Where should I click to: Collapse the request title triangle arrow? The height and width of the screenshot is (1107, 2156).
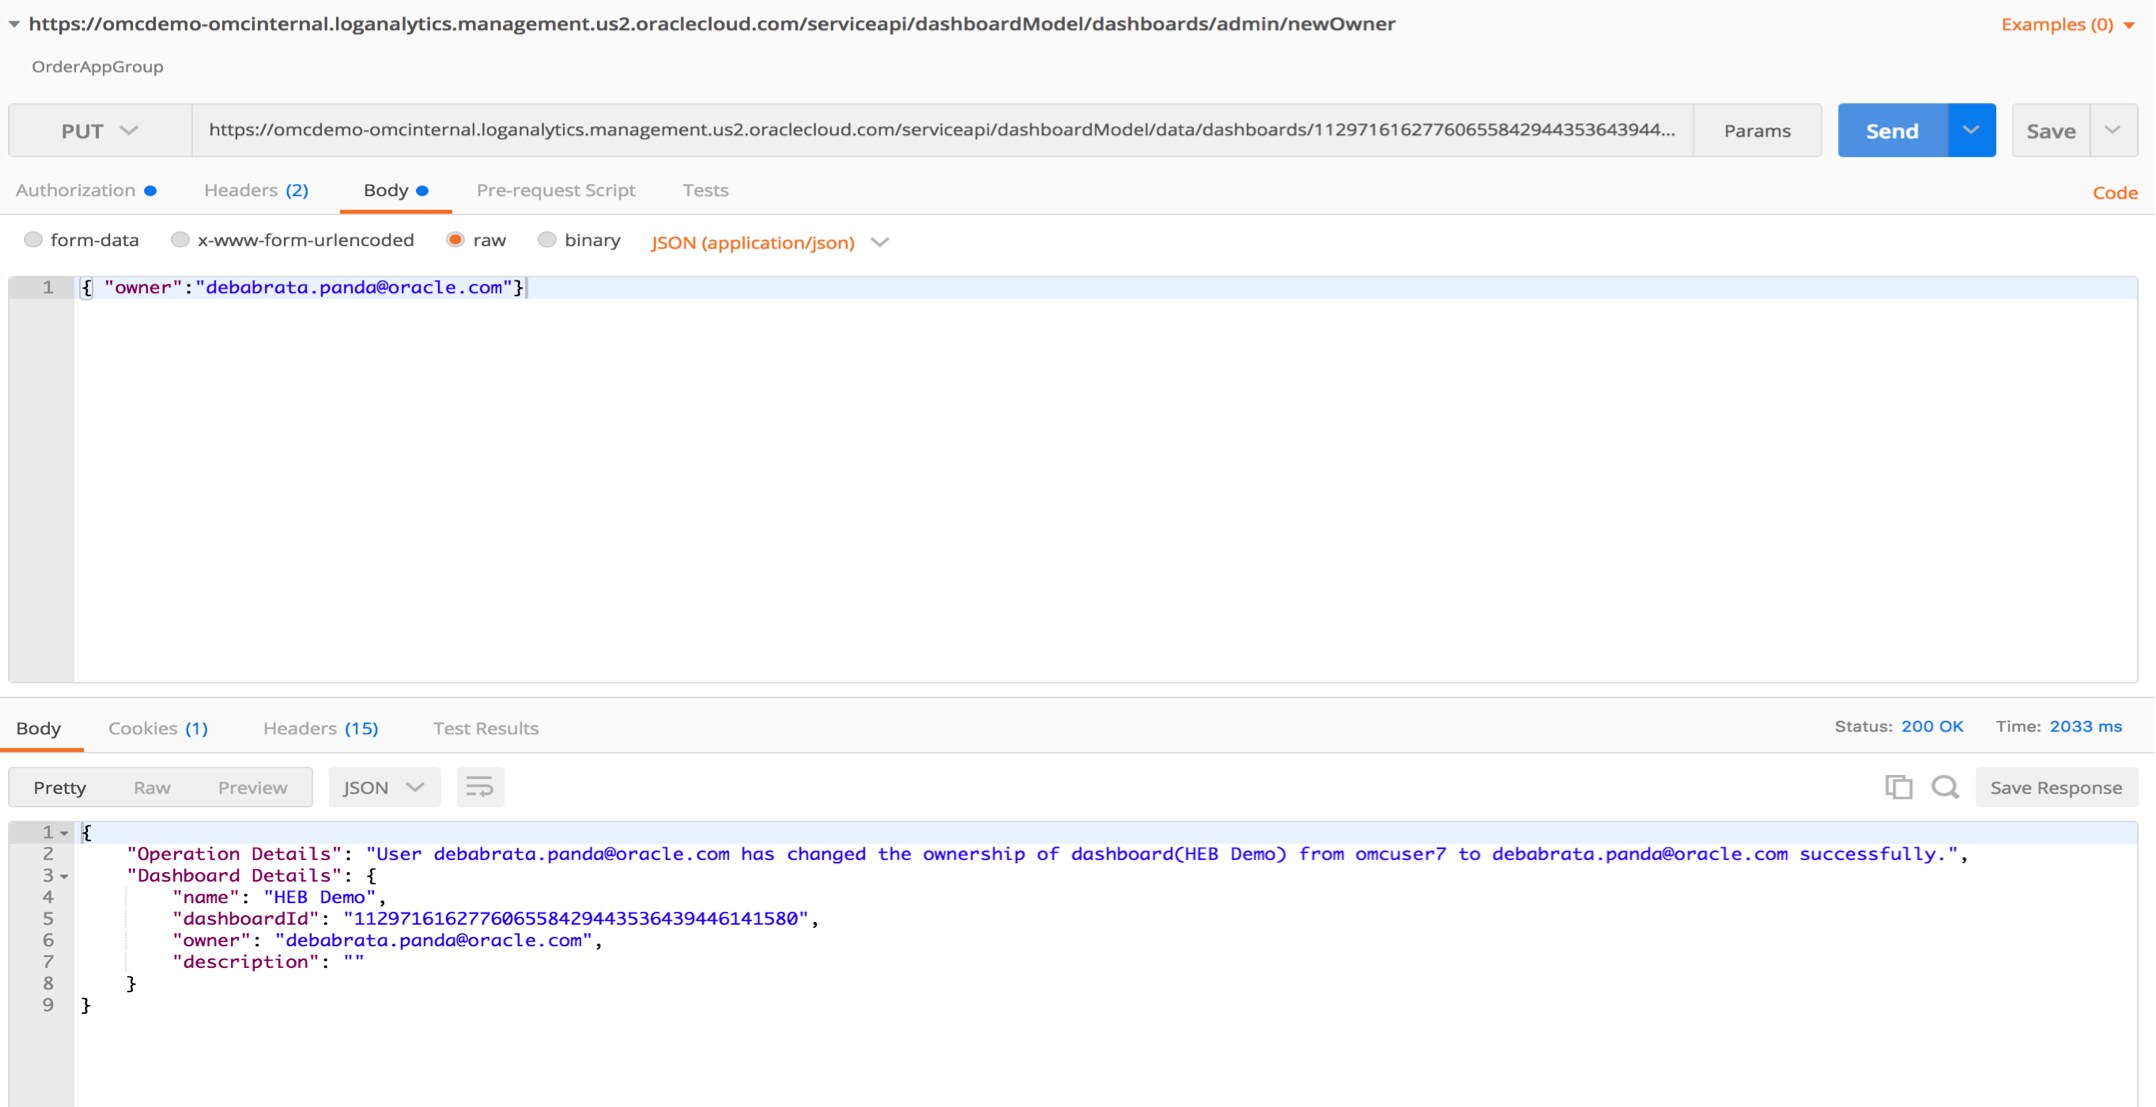[x=14, y=24]
